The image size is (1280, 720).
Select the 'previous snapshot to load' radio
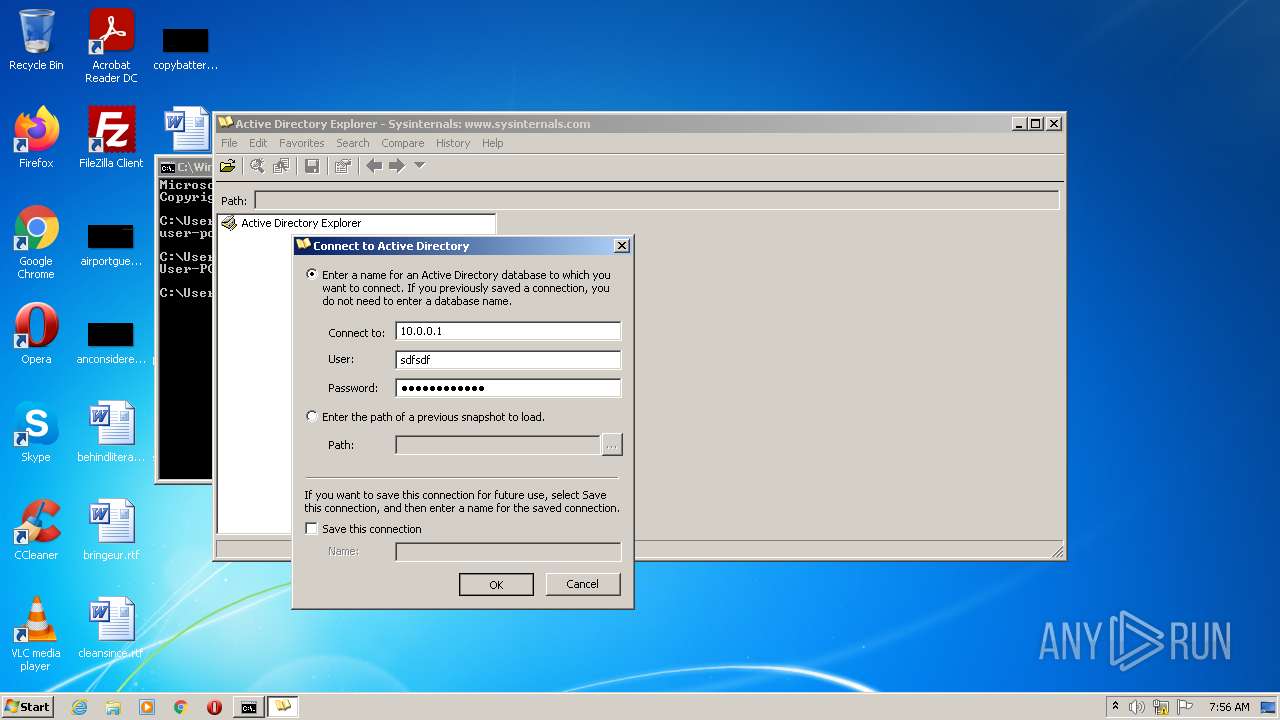click(312, 416)
